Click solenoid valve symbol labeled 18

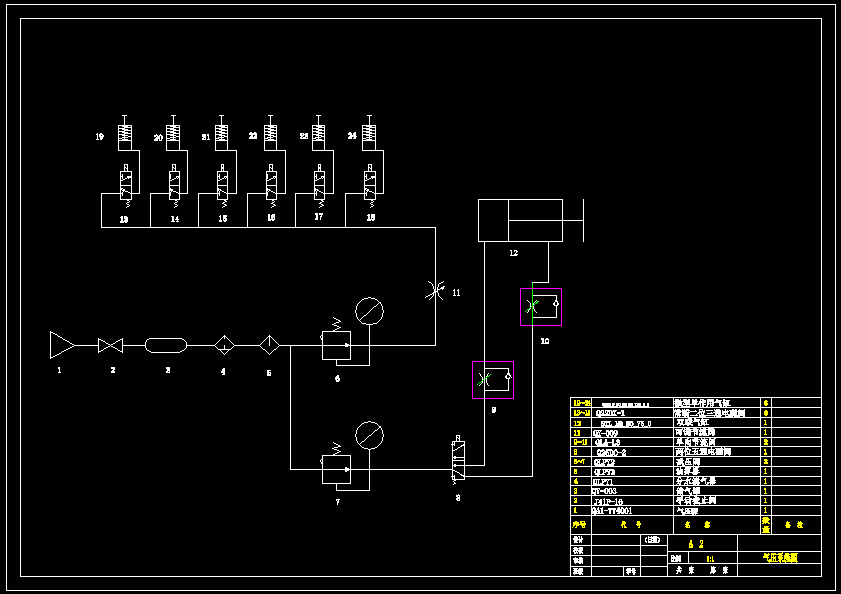click(370, 187)
